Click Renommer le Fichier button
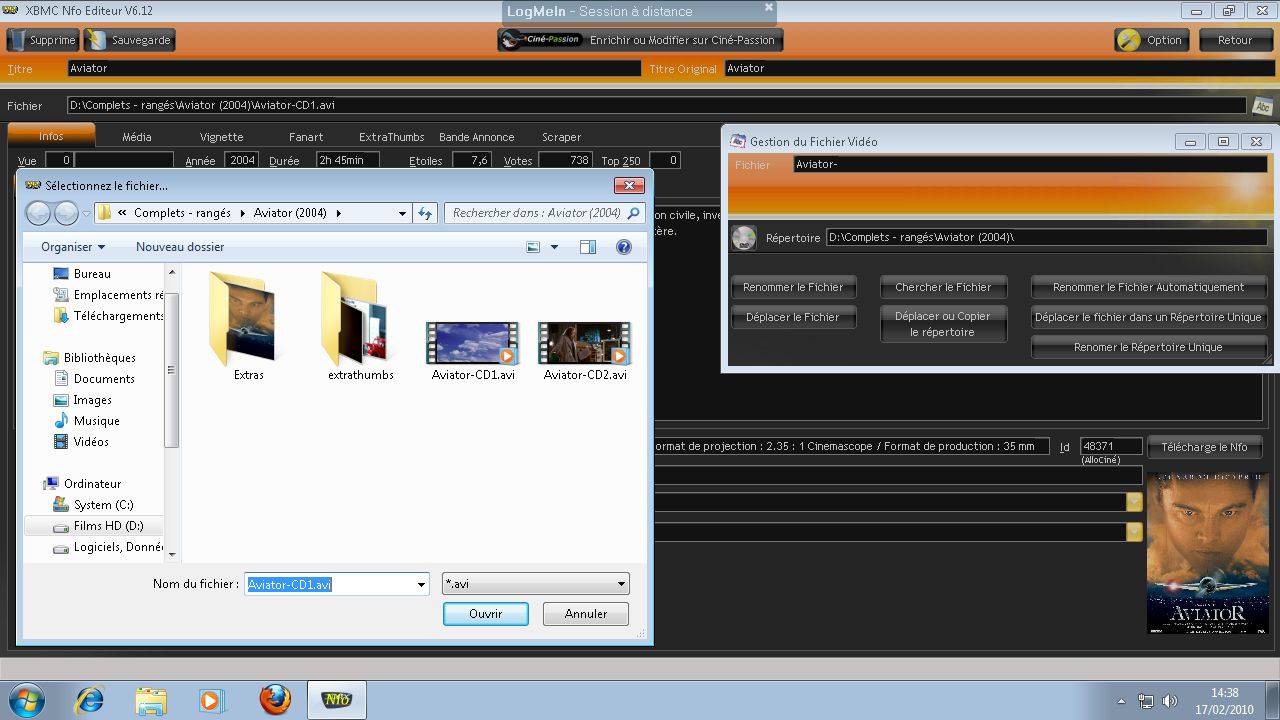The height and width of the screenshot is (720, 1280). tap(793, 287)
